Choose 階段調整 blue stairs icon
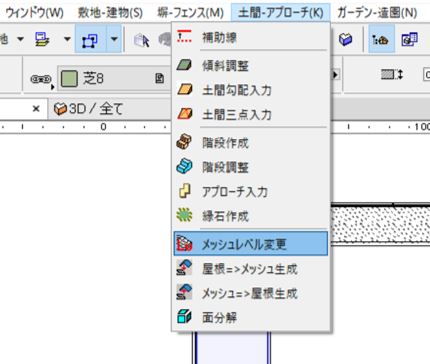430x364 pixels. (184, 167)
